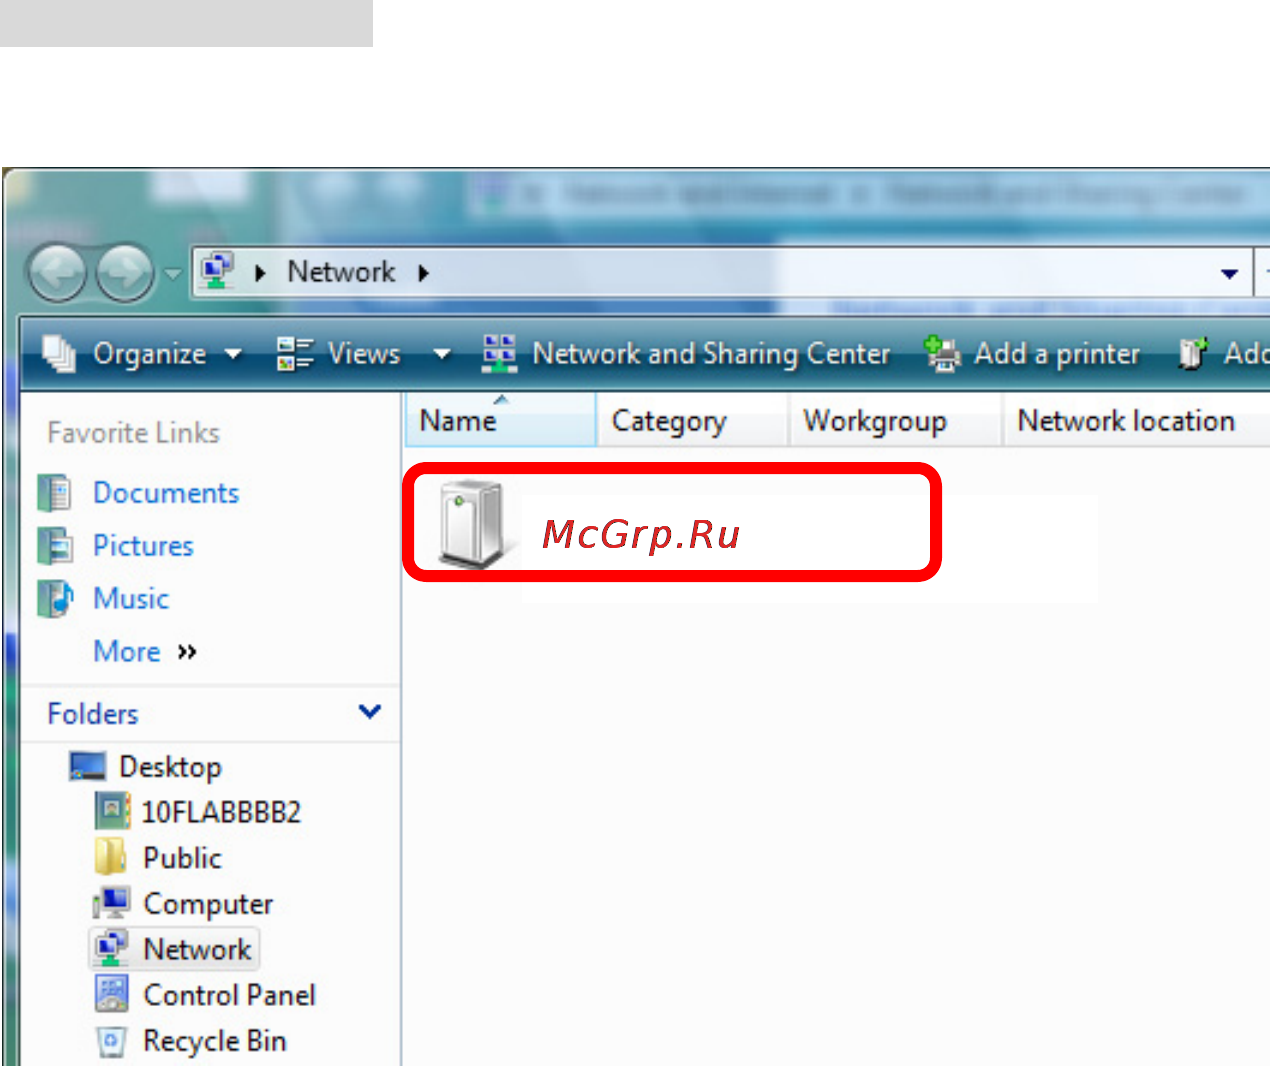Expand the root arrow before Network breadcrumb
The width and height of the screenshot is (1270, 1066).
pos(260,273)
